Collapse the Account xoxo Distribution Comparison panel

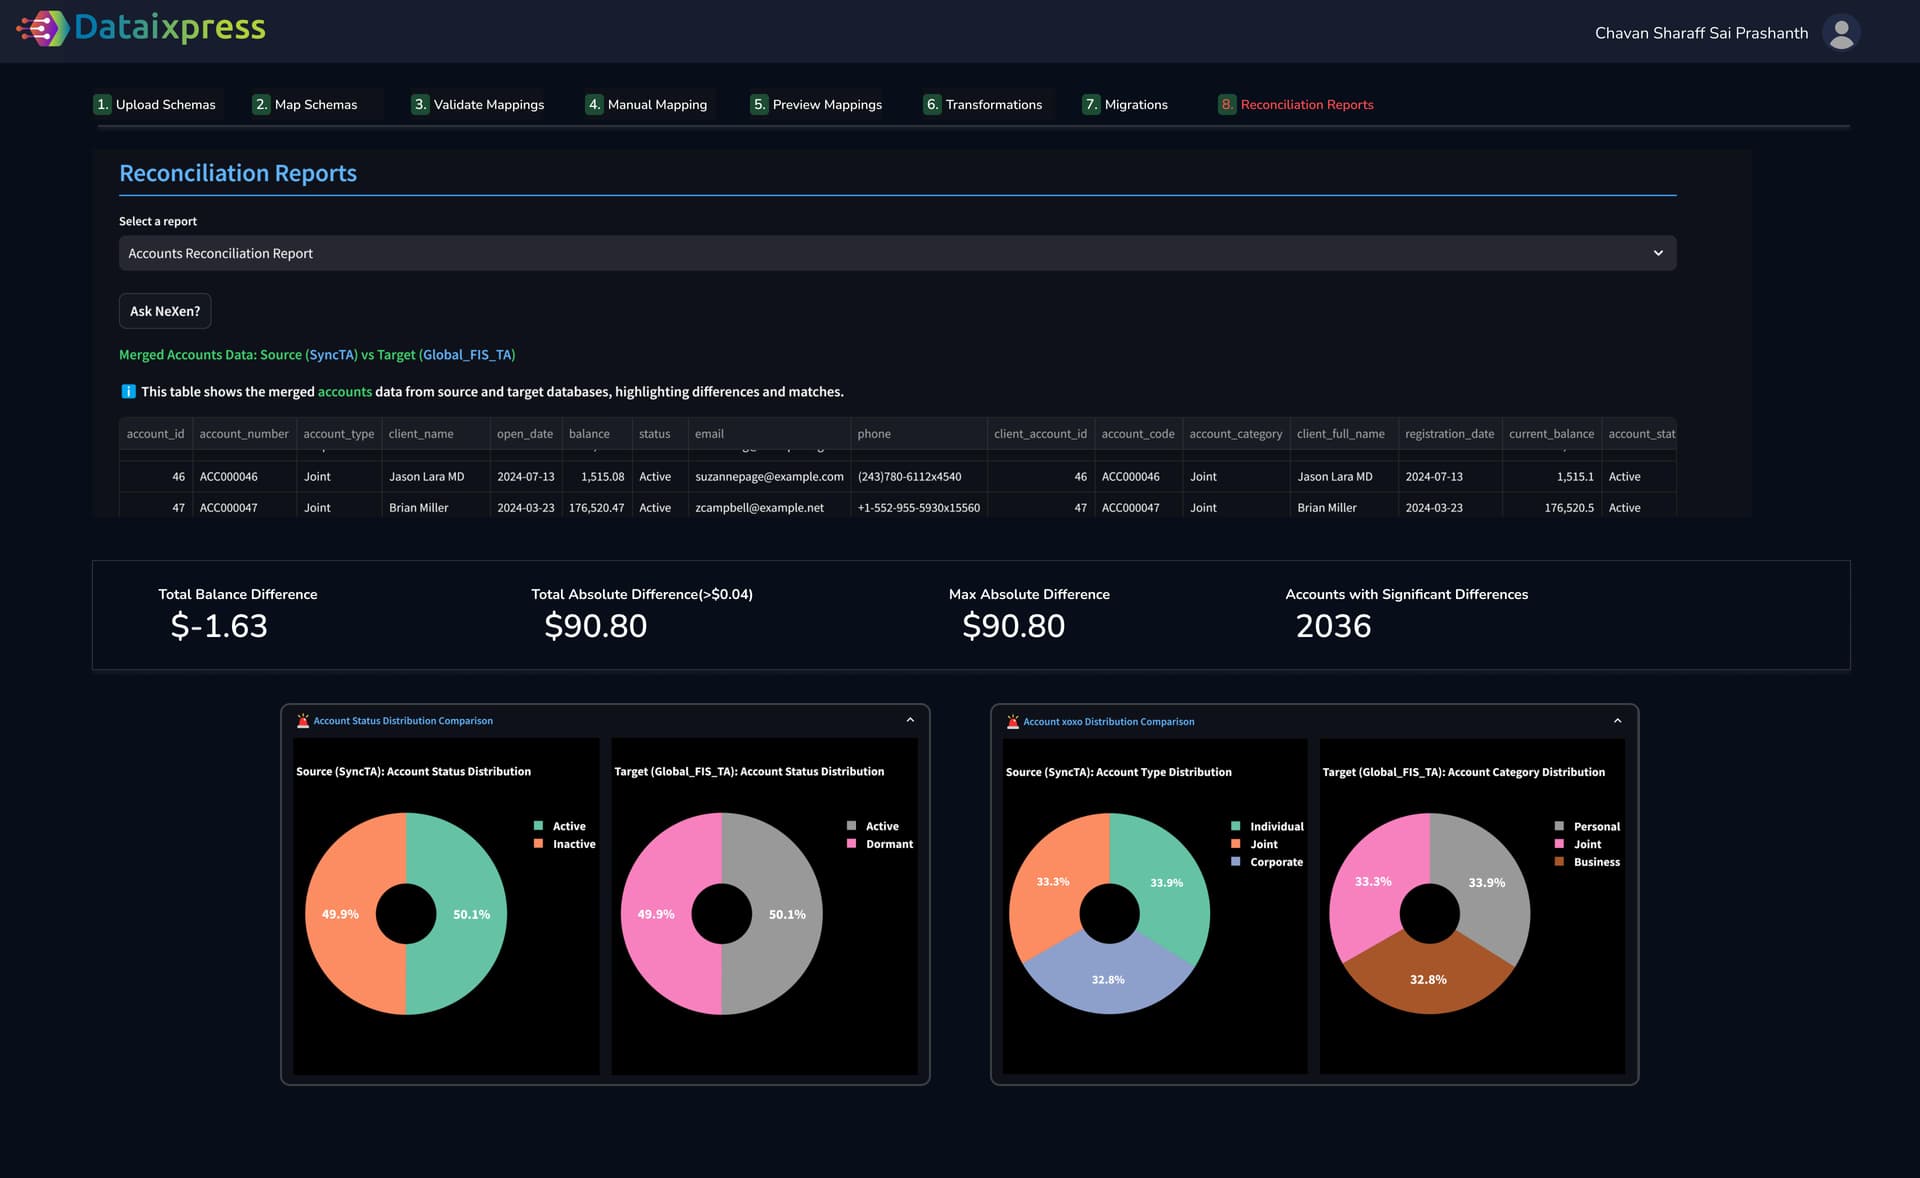click(1617, 721)
